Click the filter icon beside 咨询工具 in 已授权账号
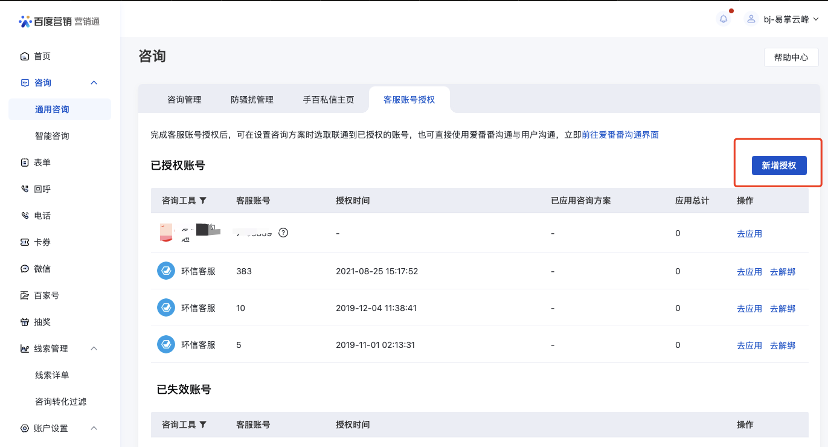The height and width of the screenshot is (448, 828). 204,200
